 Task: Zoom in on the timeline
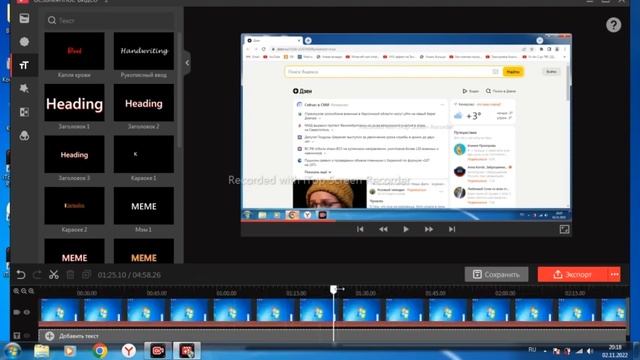pos(16,291)
